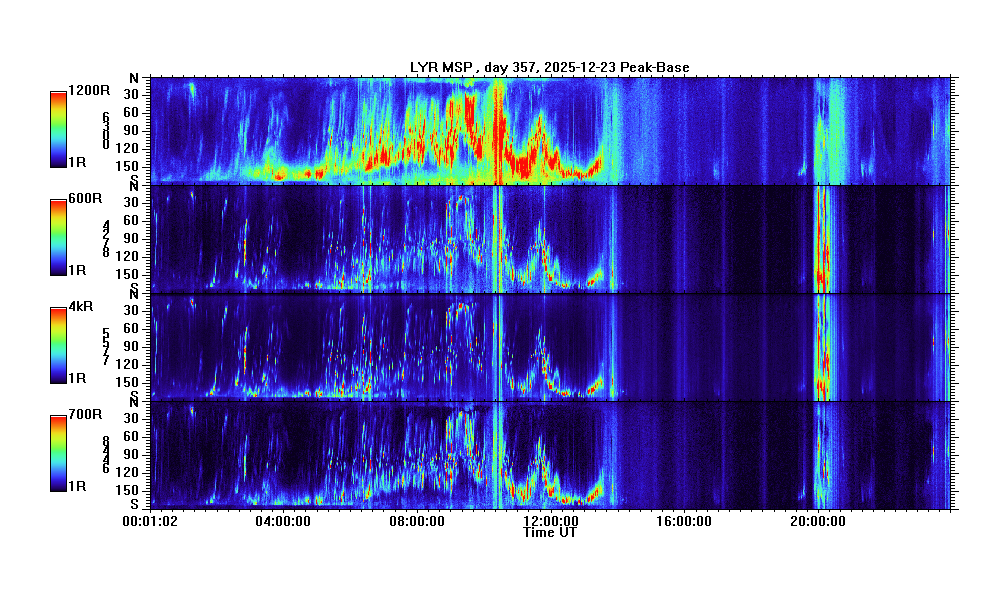Select the 16:00:00 time axis label
The height and width of the screenshot is (600, 1000).
pos(684,521)
